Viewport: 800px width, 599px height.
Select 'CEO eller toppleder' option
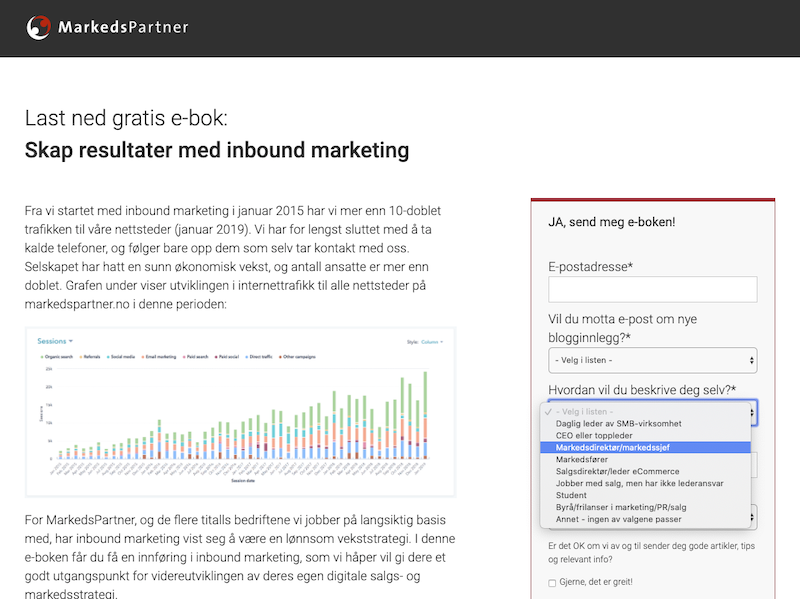(x=645, y=435)
